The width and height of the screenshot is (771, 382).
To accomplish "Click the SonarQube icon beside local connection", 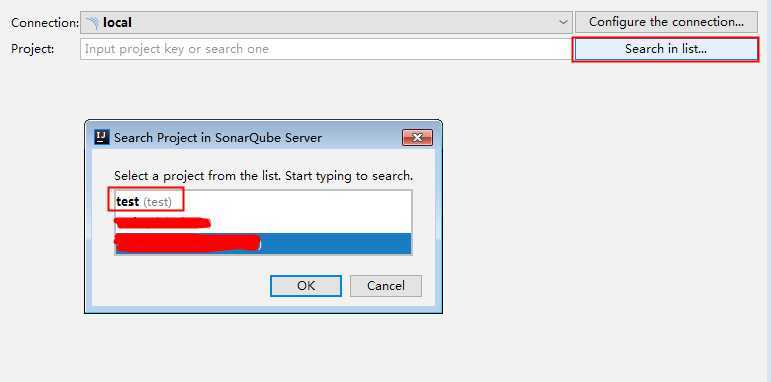I will click(92, 23).
